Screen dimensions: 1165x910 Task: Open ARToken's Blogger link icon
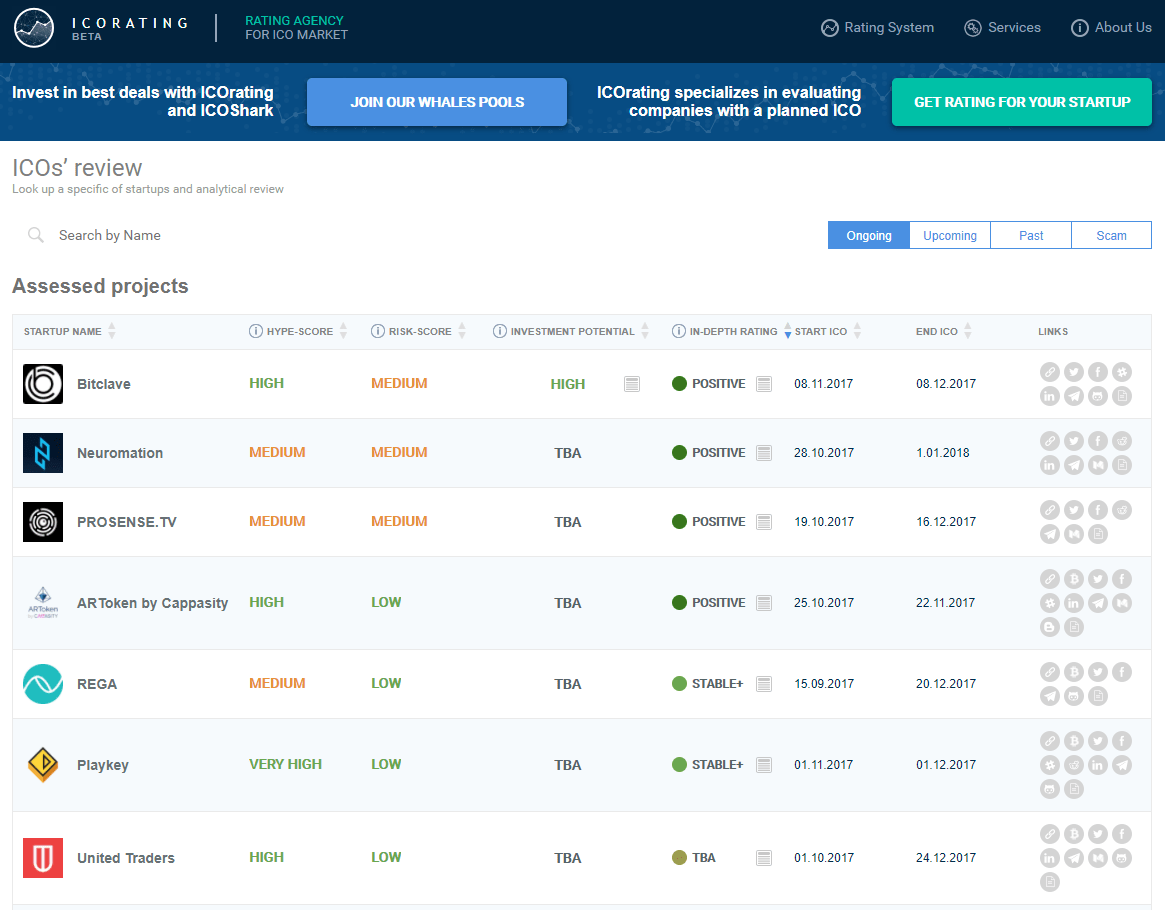pyautogui.click(x=1050, y=627)
